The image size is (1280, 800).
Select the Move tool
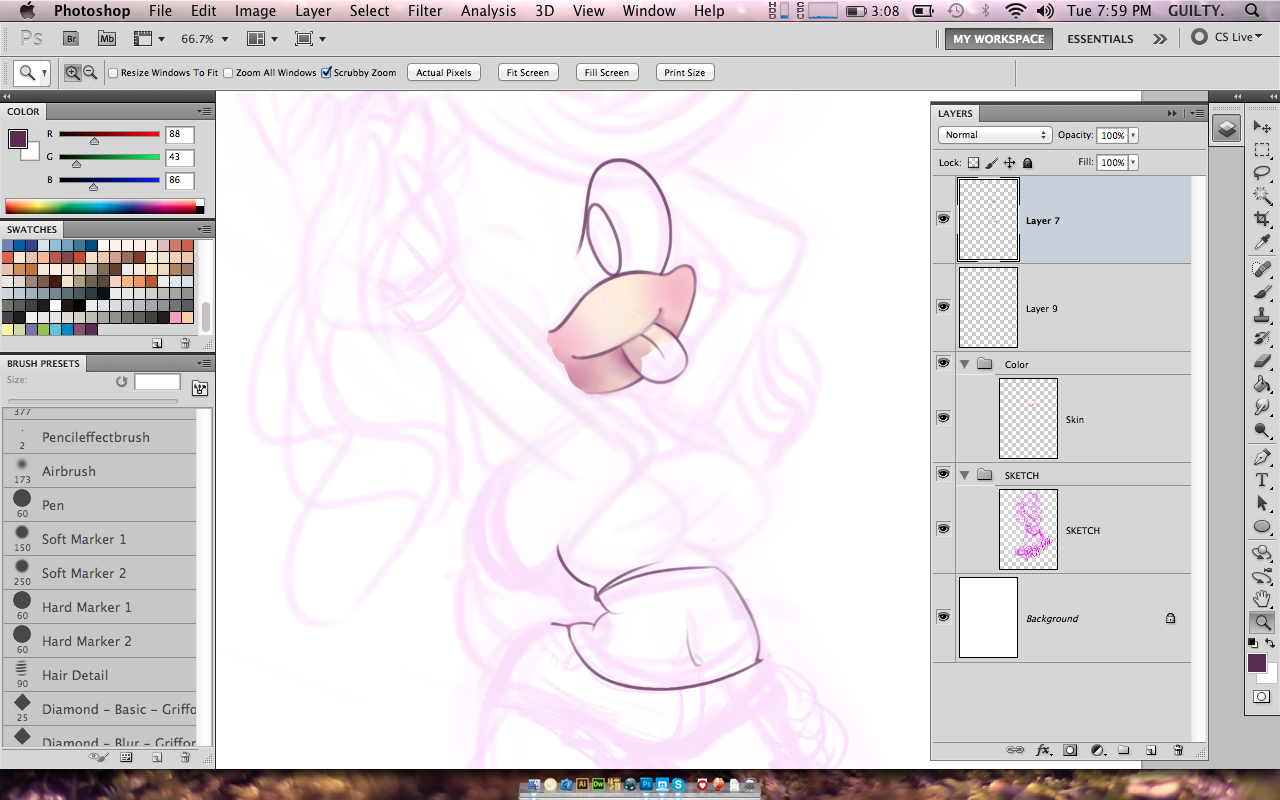tap(1262, 126)
